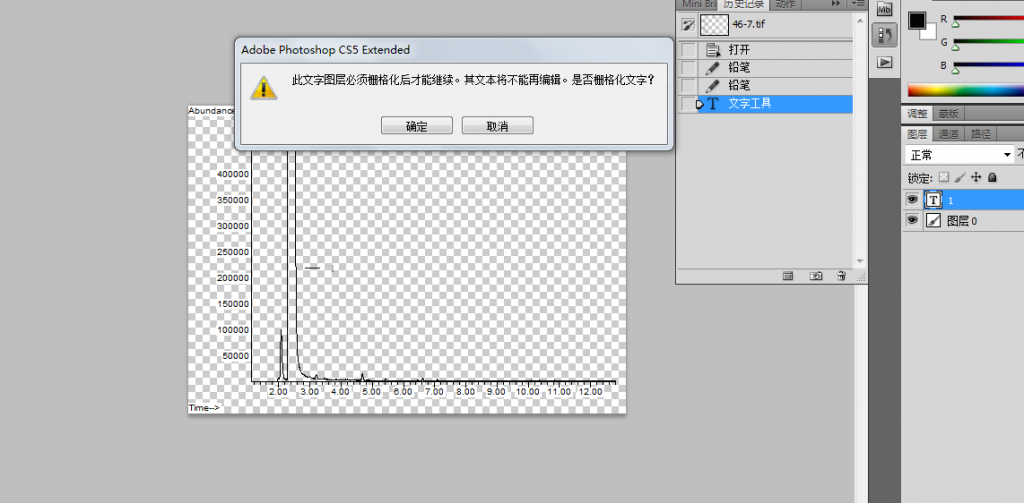Click the black foreground color swatch
The image size is (1024, 503).
(917, 20)
